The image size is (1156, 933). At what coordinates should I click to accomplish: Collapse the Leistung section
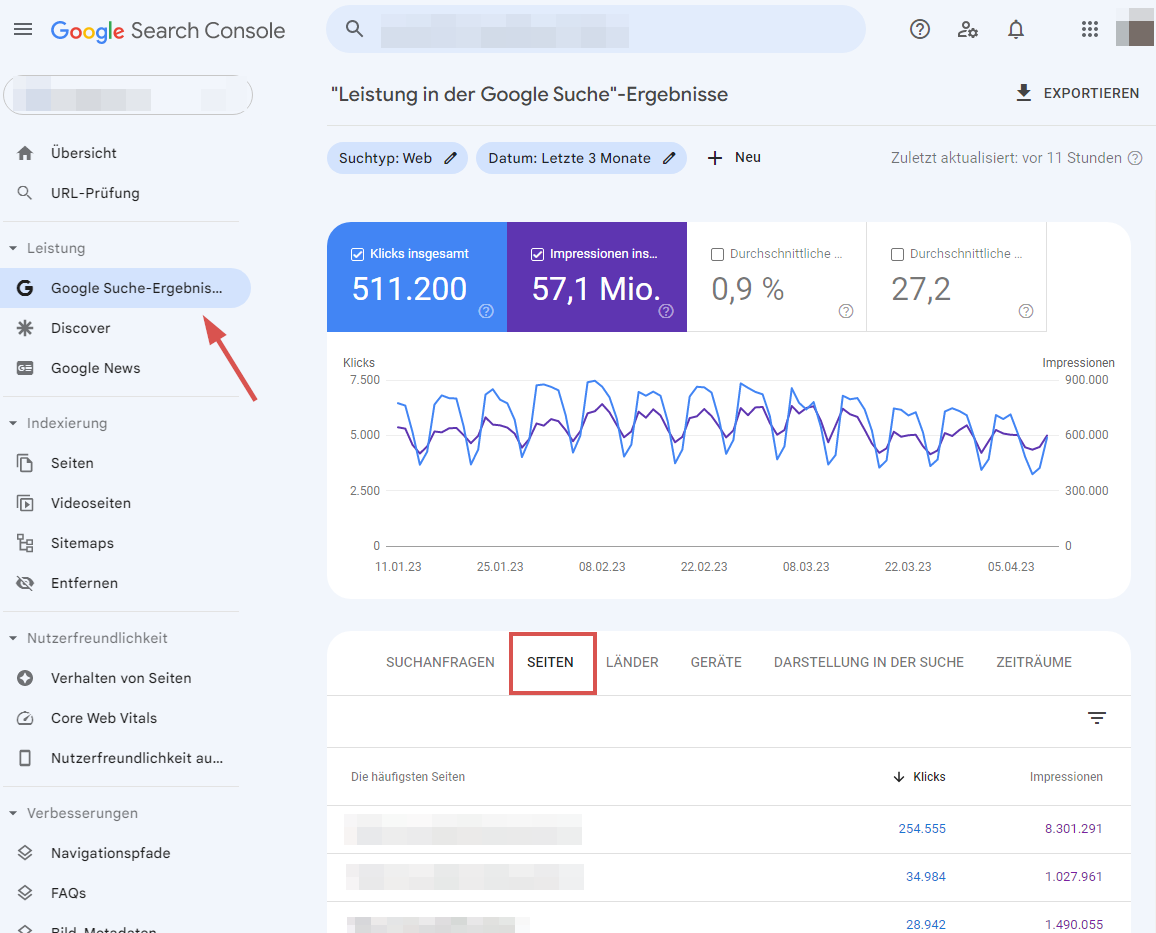pos(13,248)
